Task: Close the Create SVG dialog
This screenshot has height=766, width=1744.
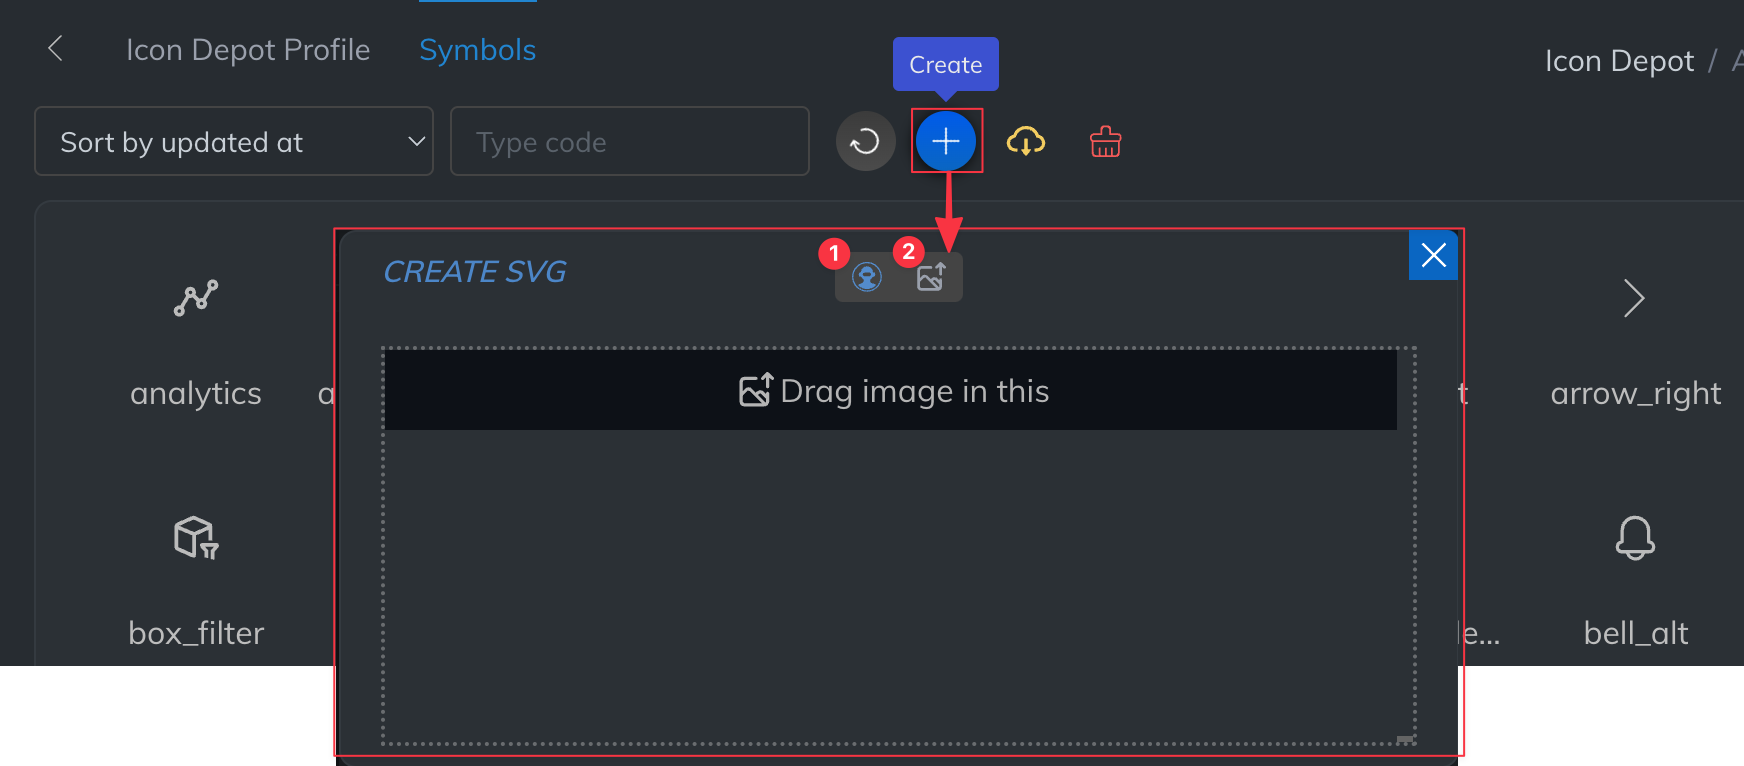Action: click(x=1433, y=255)
